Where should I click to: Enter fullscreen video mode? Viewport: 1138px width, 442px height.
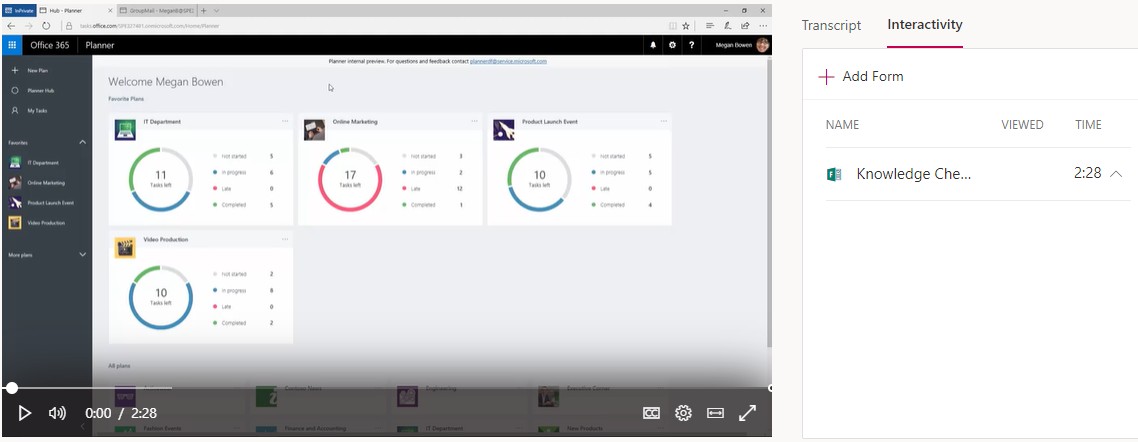click(748, 413)
